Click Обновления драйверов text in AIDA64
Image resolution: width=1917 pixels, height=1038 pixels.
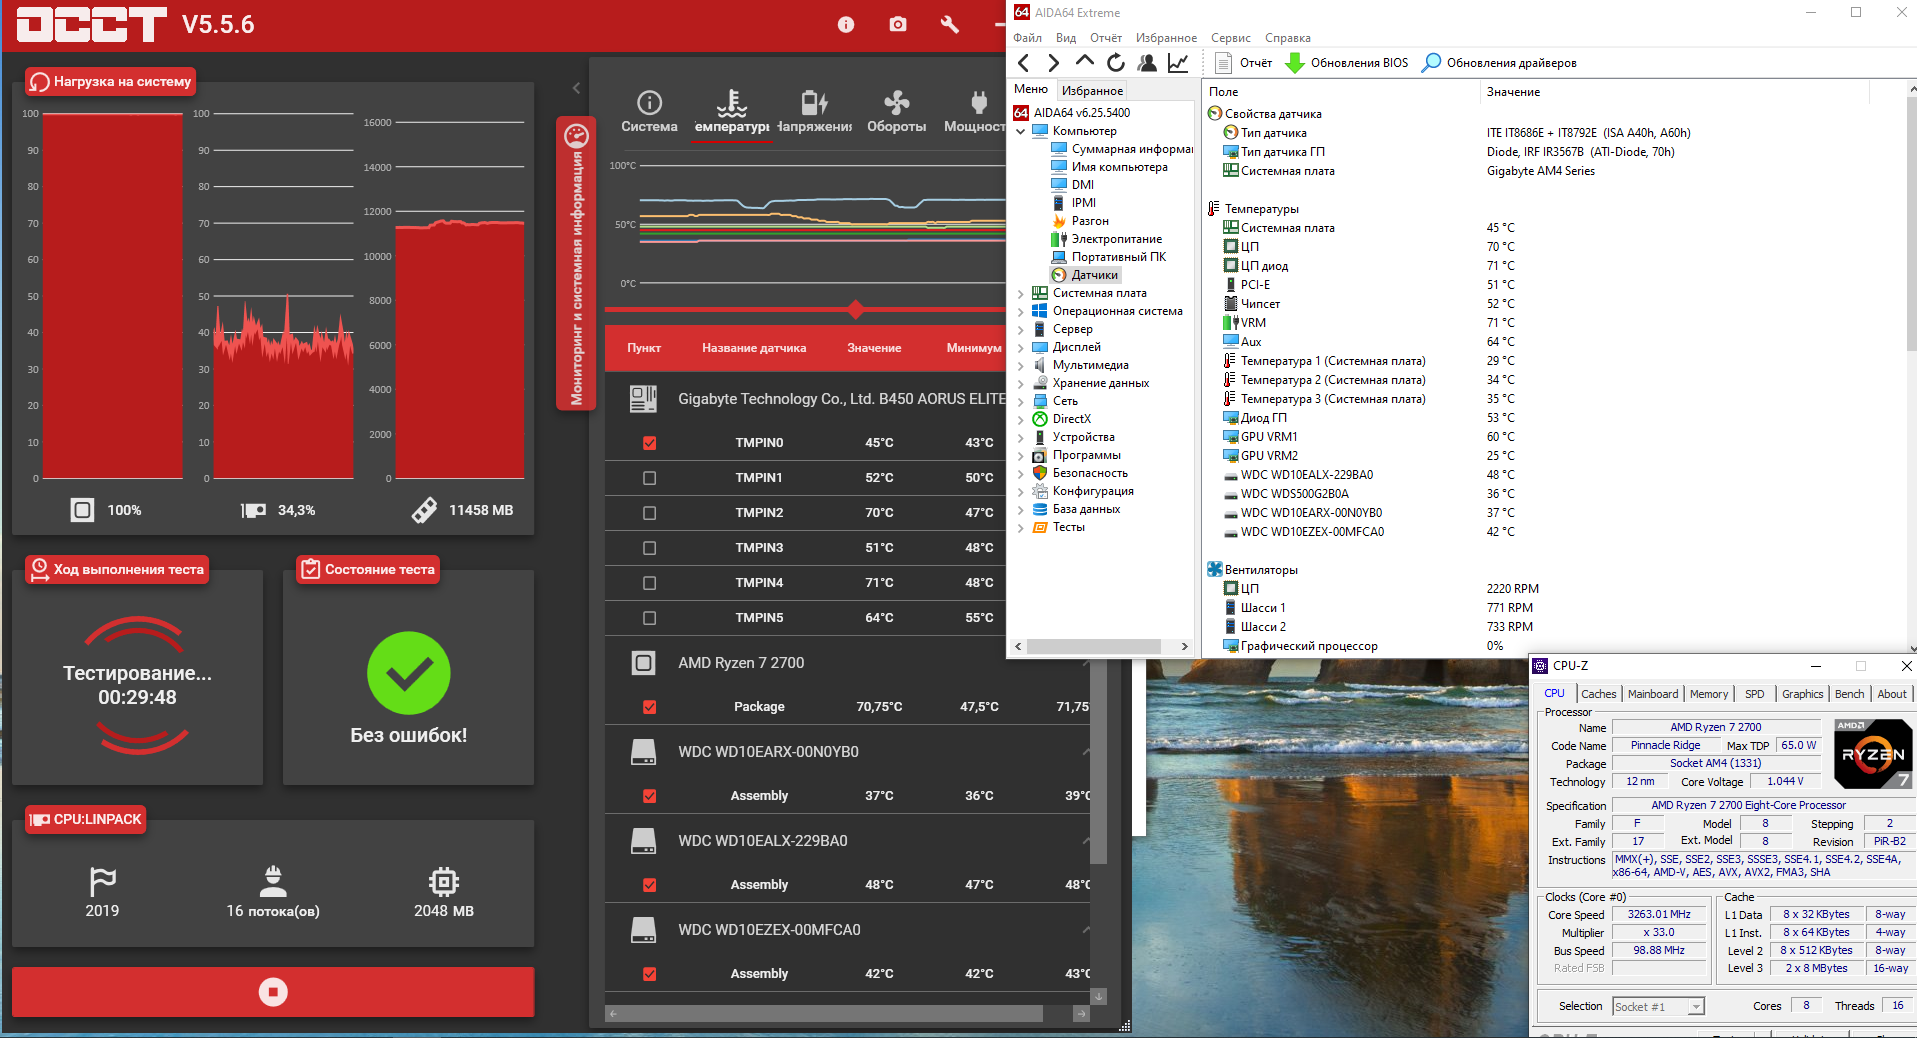(x=1511, y=63)
